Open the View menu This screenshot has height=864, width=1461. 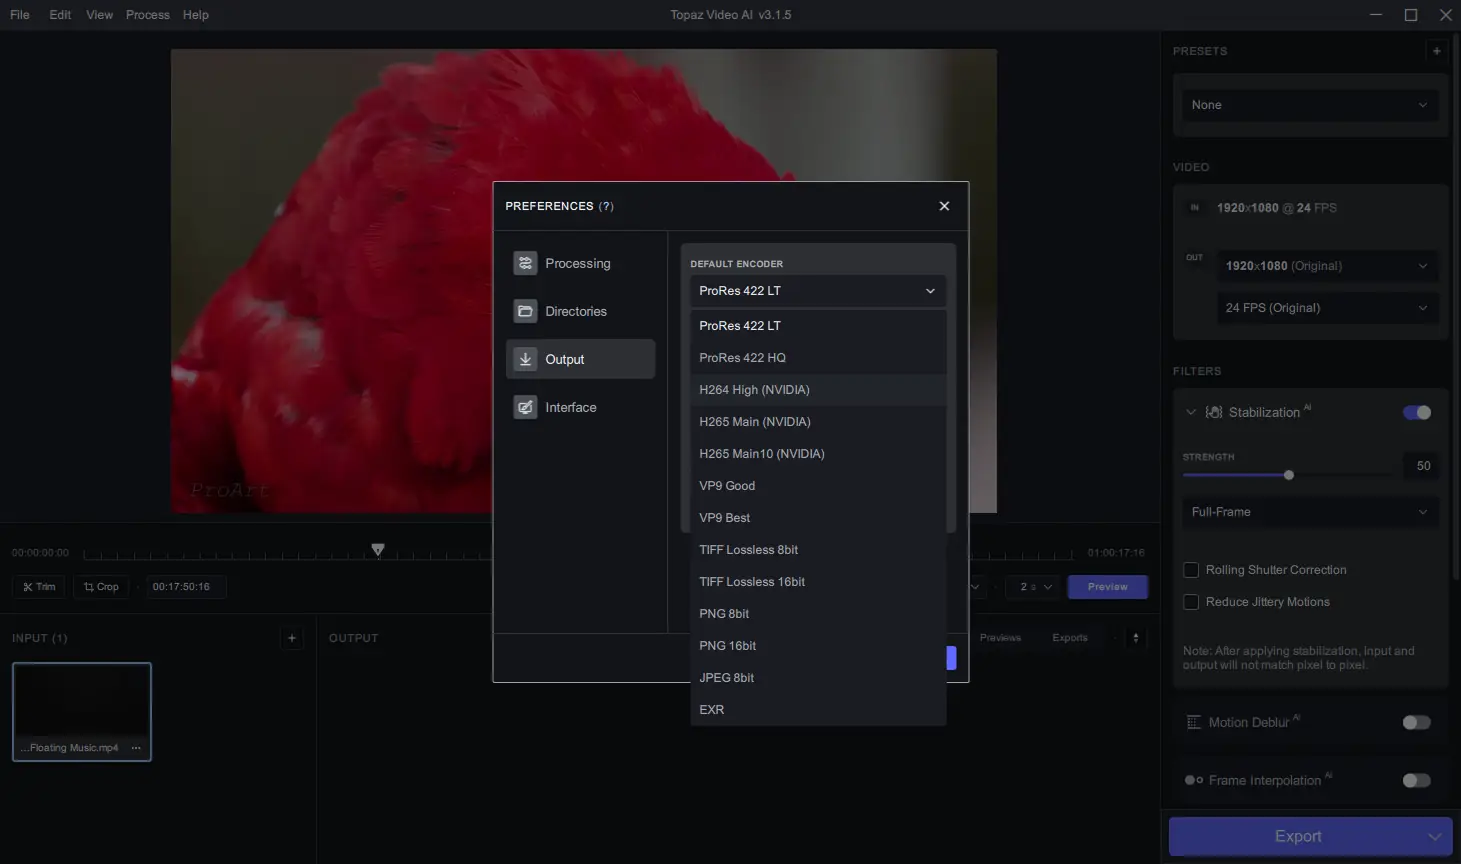coord(99,15)
